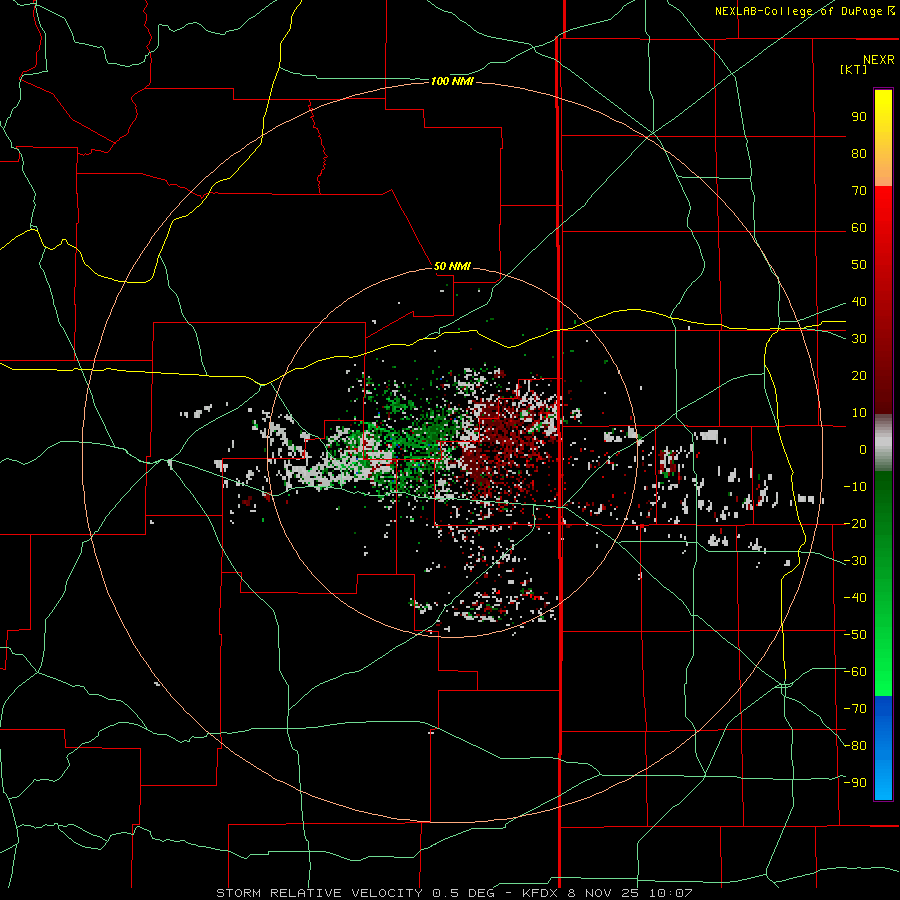Click the -50 value on the velocity scale

(x=855, y=635)
